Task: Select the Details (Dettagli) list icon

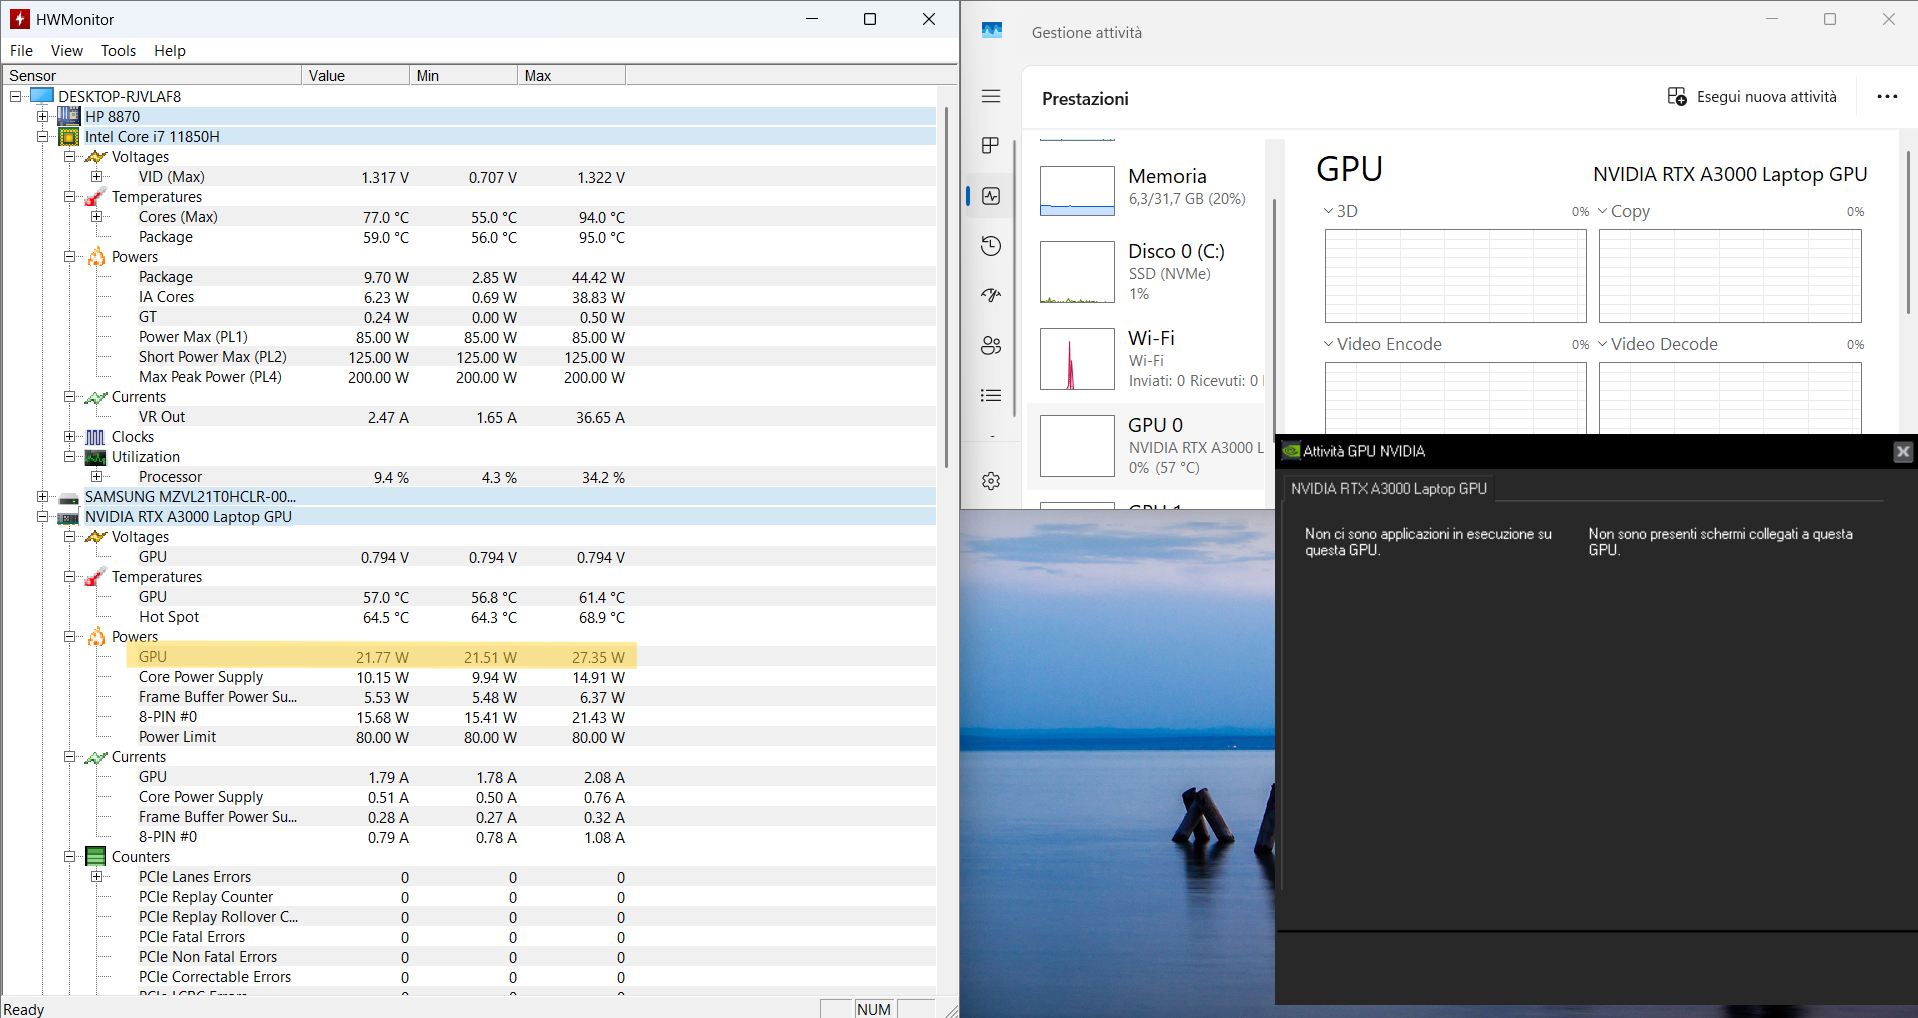Action: tap(990, 395)
